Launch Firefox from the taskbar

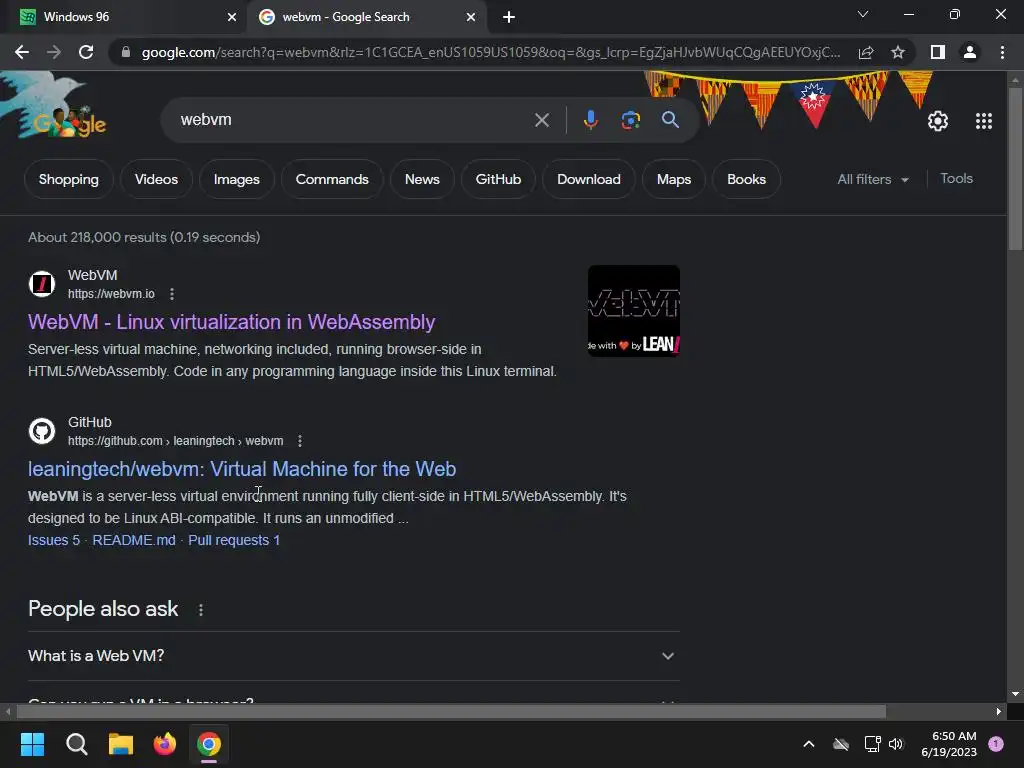165,744
